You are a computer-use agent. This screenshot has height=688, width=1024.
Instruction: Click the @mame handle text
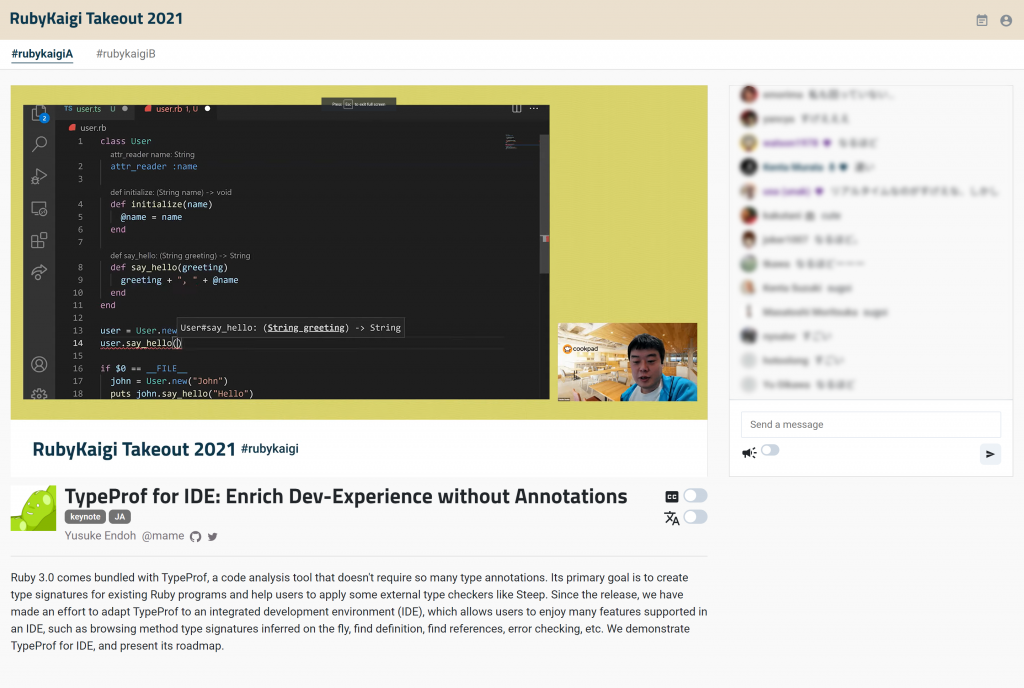click(163, 535)
